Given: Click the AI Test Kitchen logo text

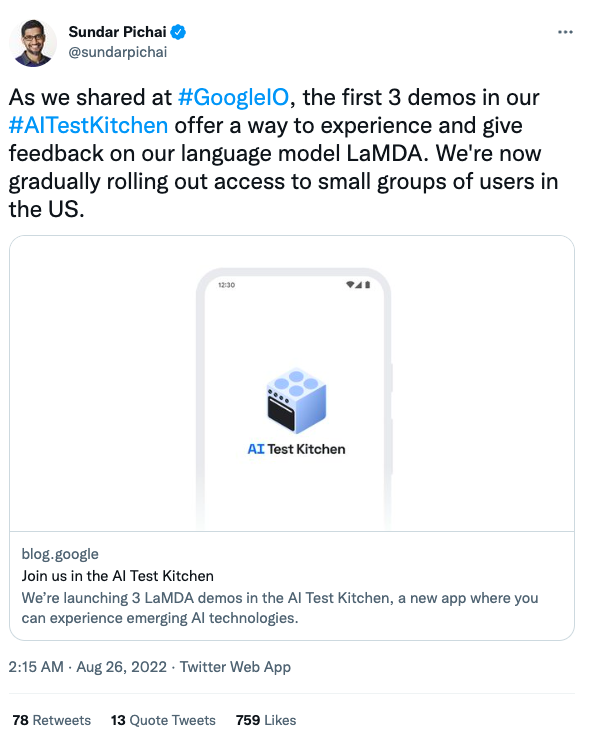Looking at the screenshot, I should pyautogui.click(x=296, y=449).
